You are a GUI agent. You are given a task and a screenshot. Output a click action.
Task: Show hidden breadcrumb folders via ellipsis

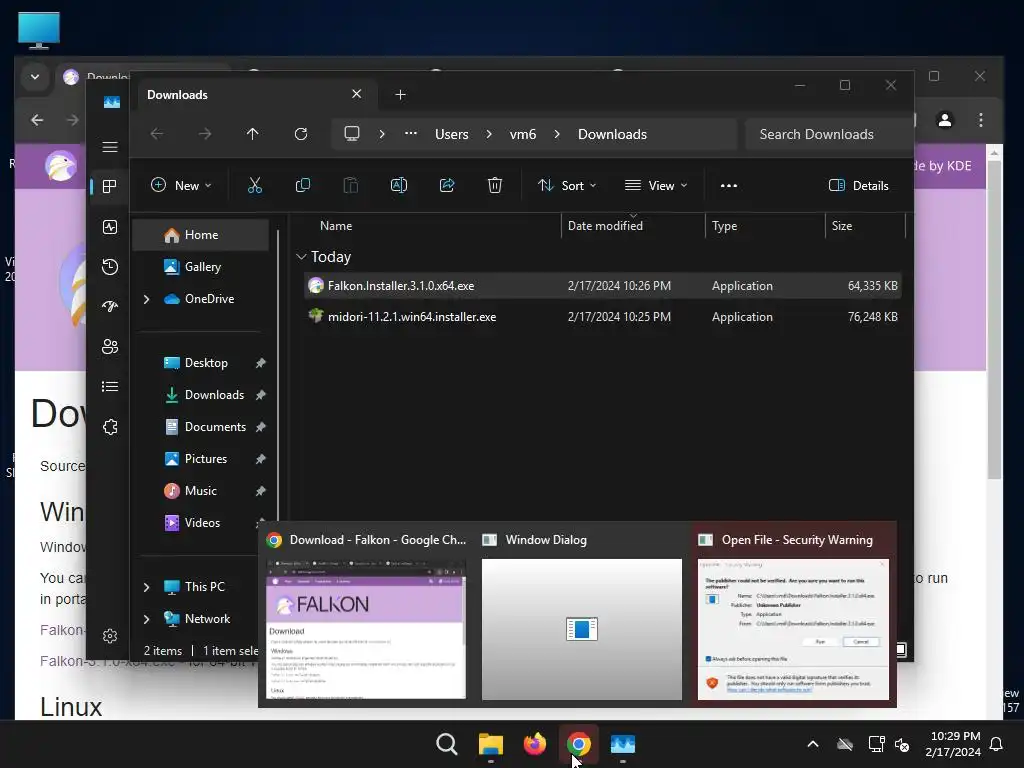(x=411, y=134)
